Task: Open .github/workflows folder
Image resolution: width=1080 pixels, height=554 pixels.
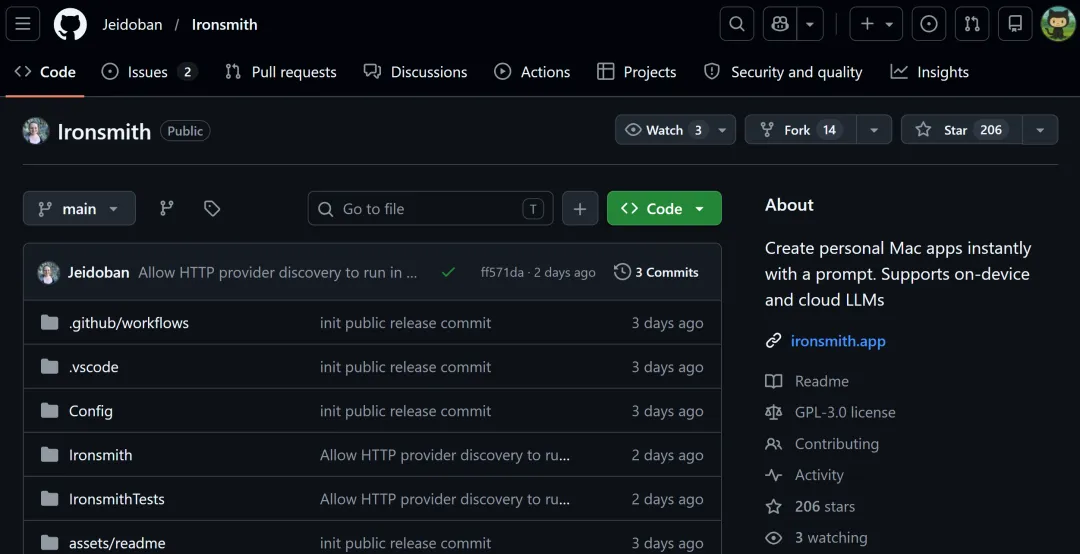Action: [129, 322]
